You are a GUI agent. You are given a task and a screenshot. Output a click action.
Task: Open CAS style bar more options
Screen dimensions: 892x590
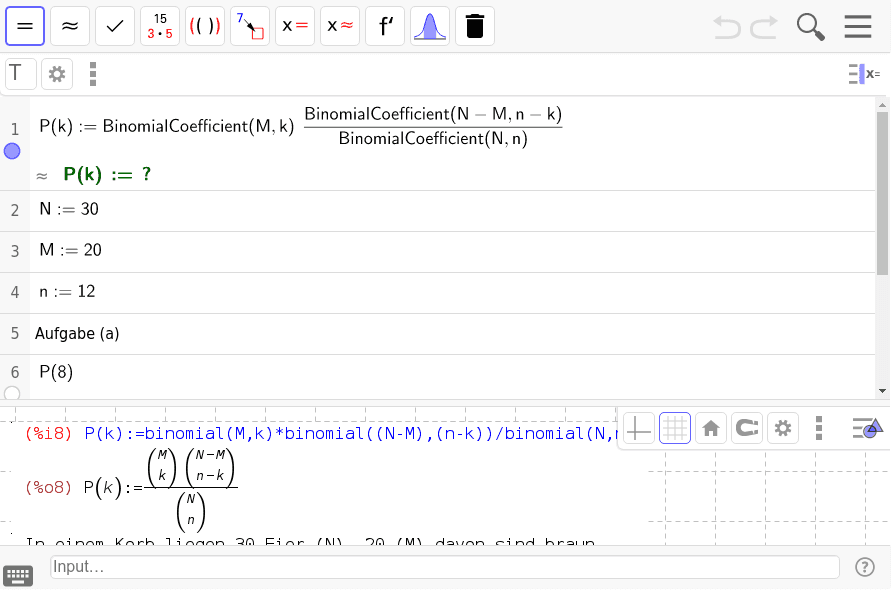pos(93,74)
